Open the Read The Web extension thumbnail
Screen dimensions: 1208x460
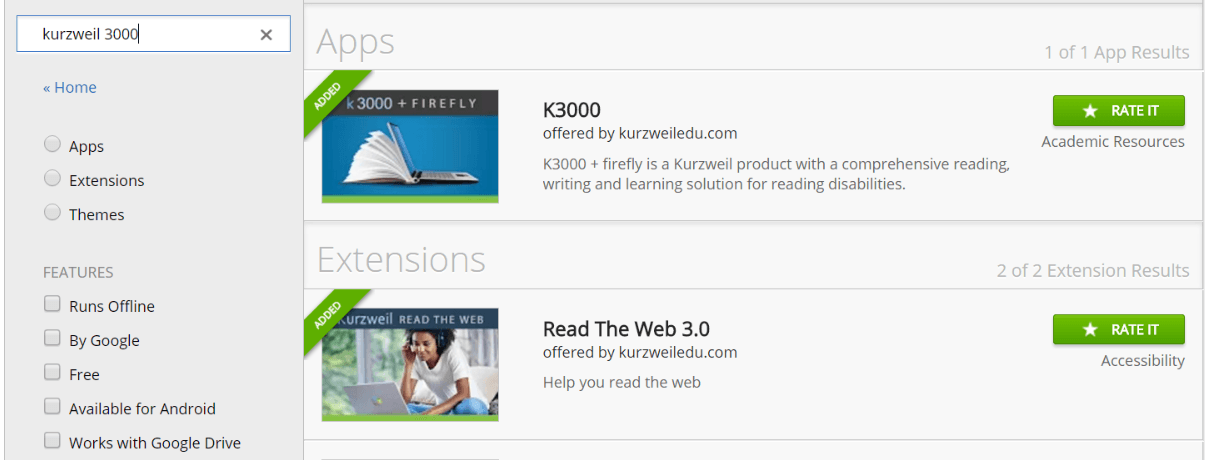(x=410, y=365)
